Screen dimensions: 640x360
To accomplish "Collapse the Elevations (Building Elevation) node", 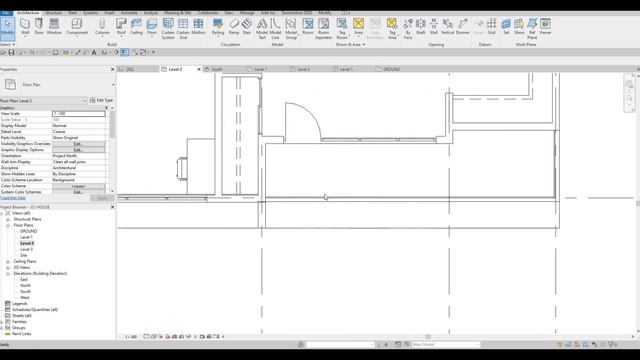I will (x=8, y=273).
